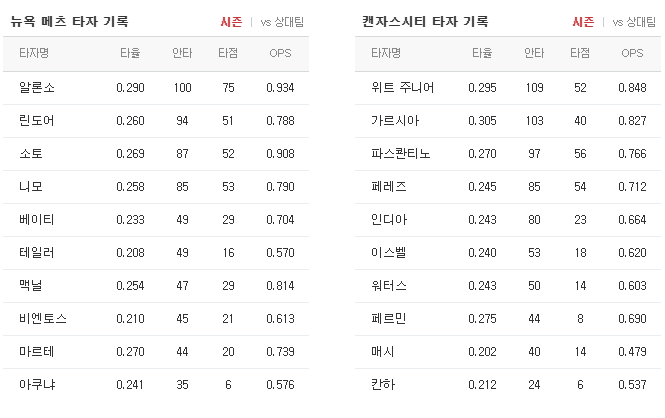Click 타율 column header in Mets table
Image resolution: width=665 pixels, height=418 pixels.
(x=130, y=53)
